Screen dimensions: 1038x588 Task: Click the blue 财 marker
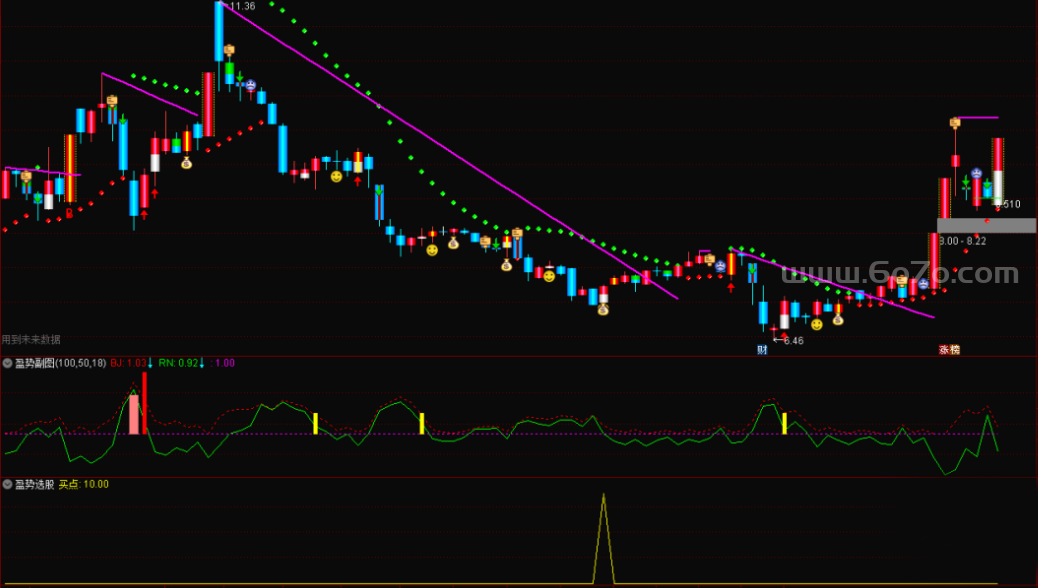coord(763,350)
